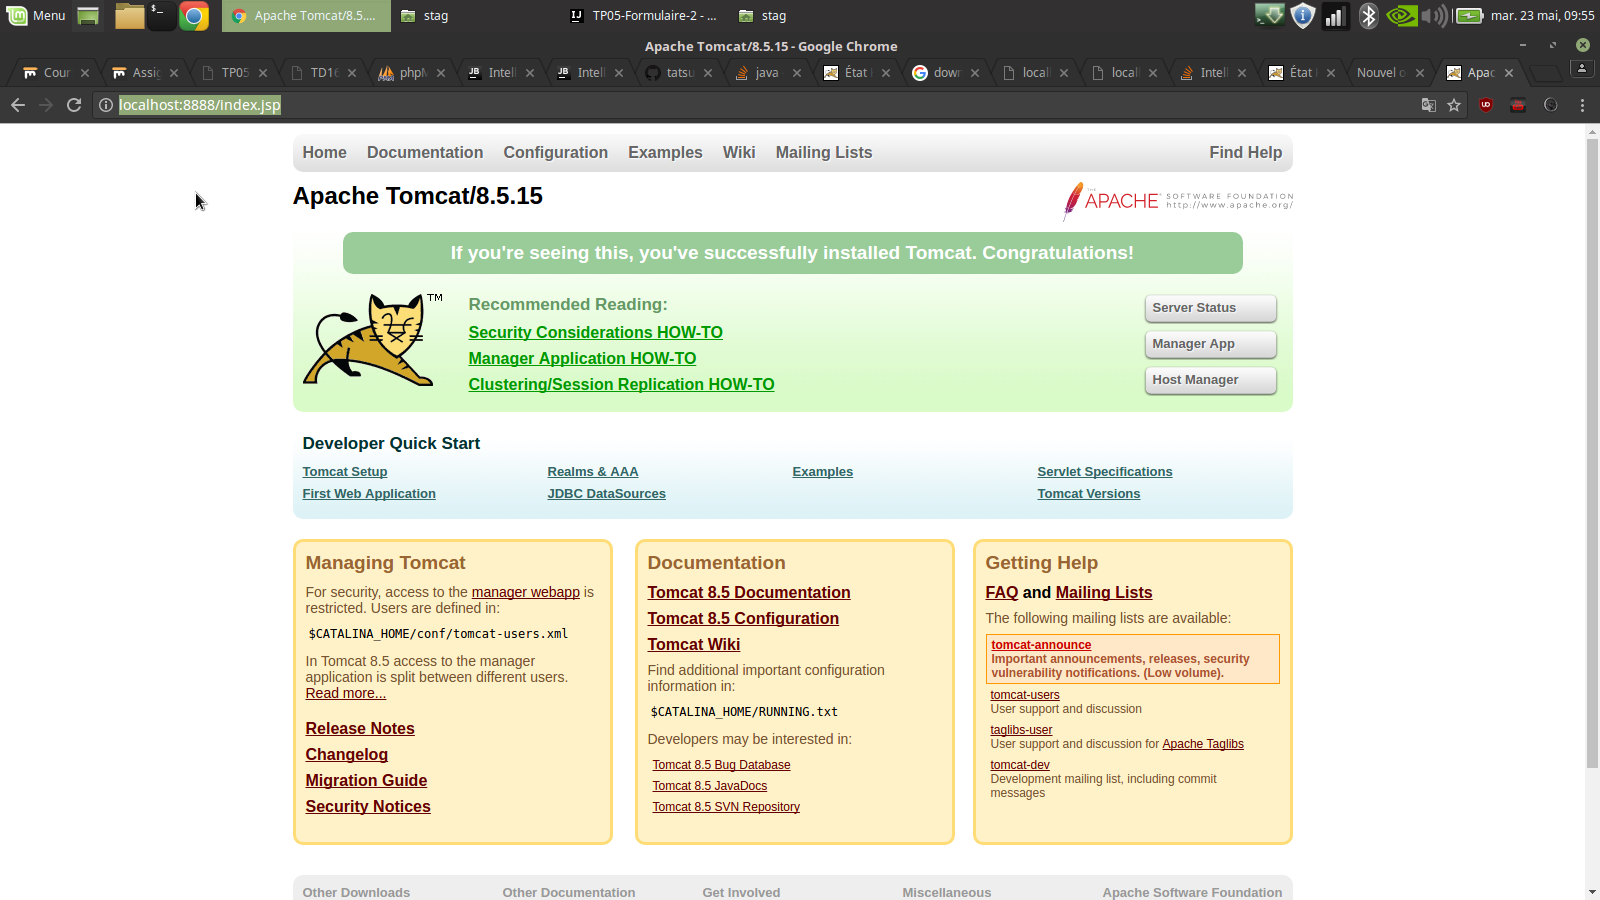
Task: Open the Wiki nav menu item
Action: coord(739,153)
